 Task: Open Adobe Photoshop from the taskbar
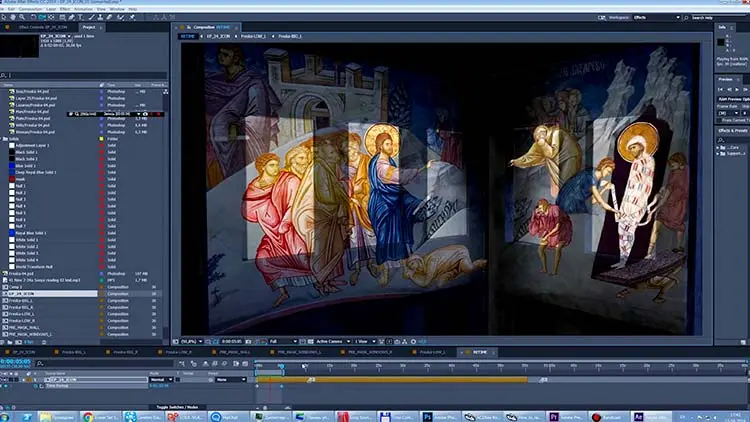440,417
